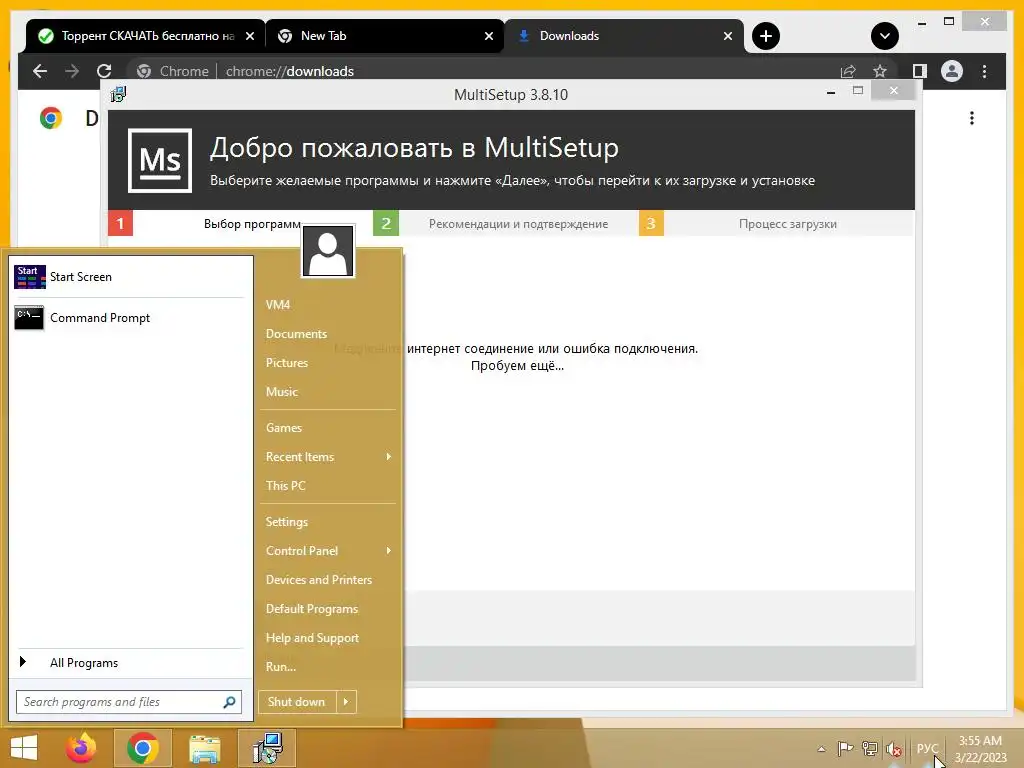Screen dimensions: 1024x768
Task: Select step 3 Процесс загрузки
Action: pos(776,224)
